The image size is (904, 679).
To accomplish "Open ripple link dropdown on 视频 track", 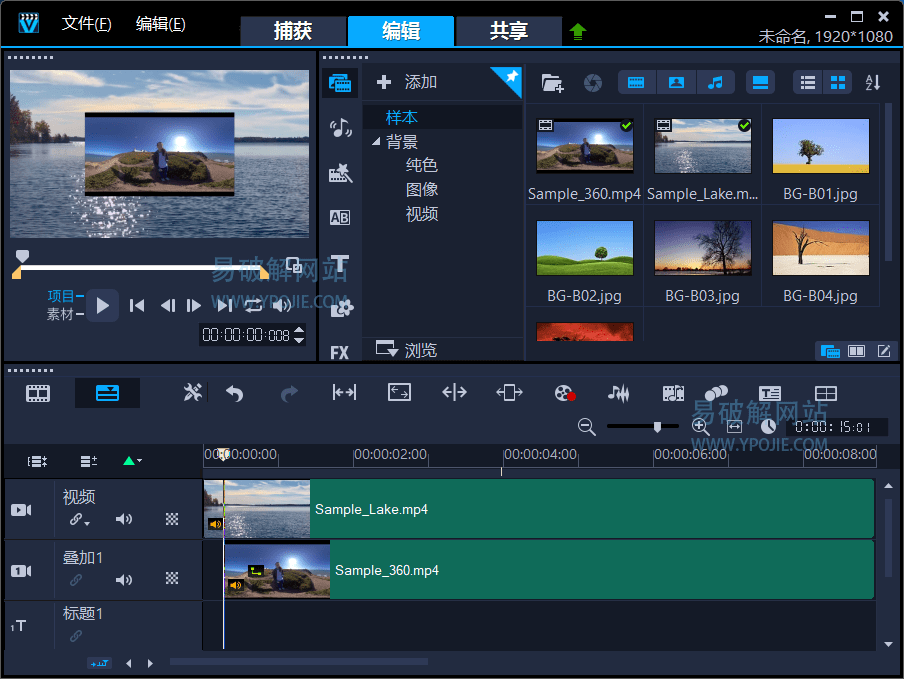I will click(x=79, y=520).
